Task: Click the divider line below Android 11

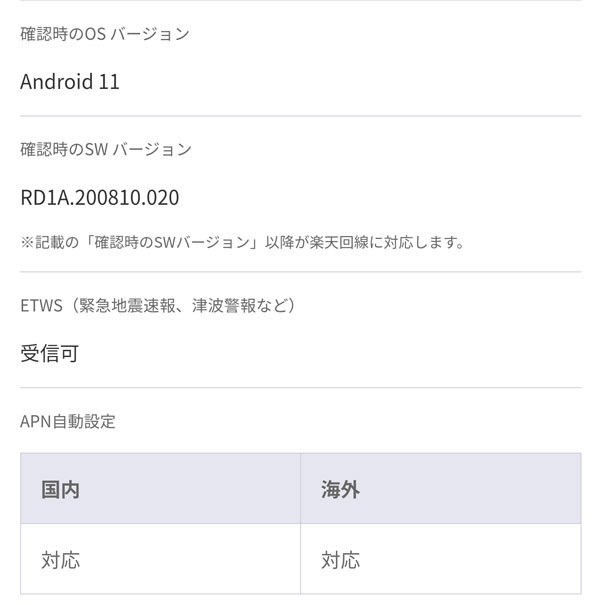Action: click(x=300, y=116)
